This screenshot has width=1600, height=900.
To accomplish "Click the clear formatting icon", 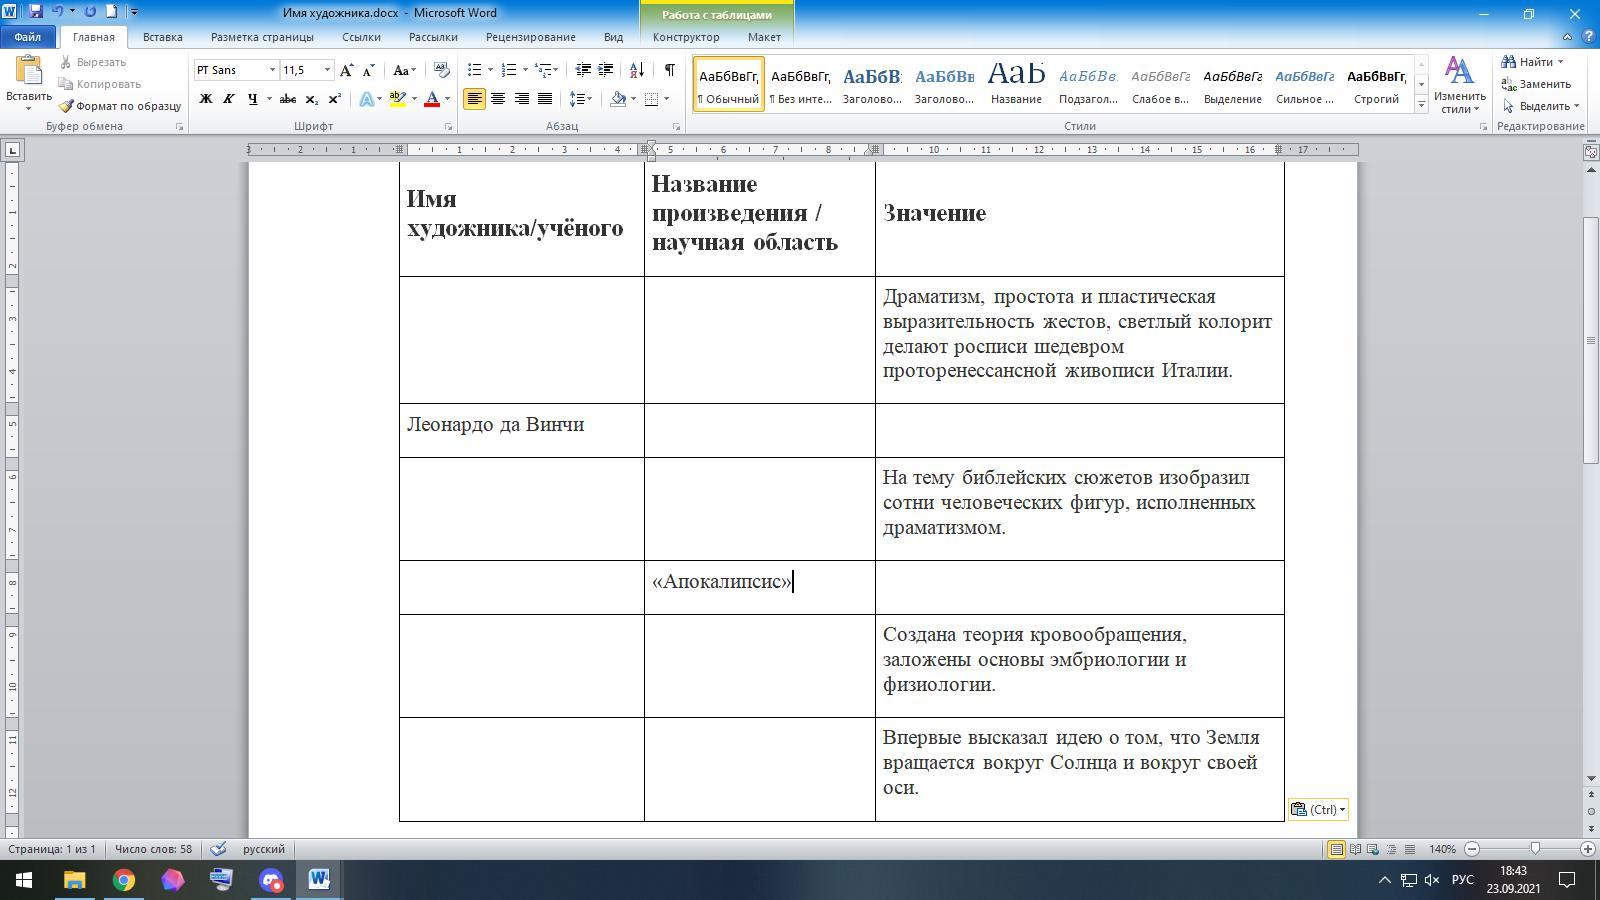I will click(x=441, y=70).
